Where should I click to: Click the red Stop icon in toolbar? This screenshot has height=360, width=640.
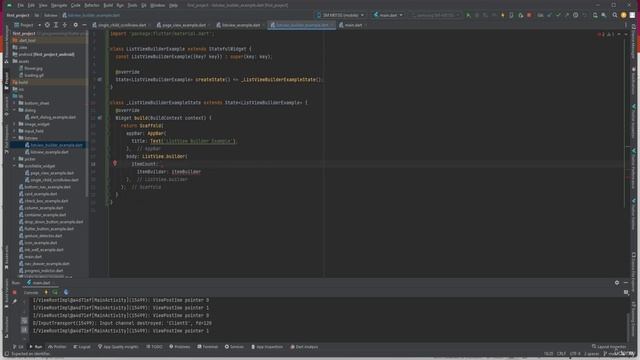[x=529, y=15]
